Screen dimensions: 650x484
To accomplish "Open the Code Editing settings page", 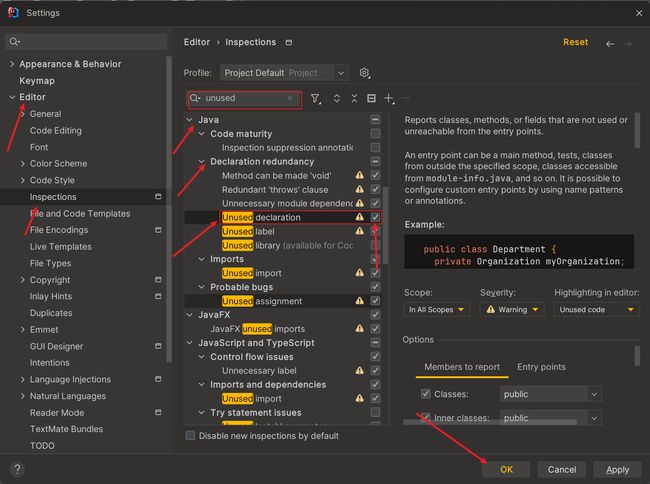I will 56,131.
